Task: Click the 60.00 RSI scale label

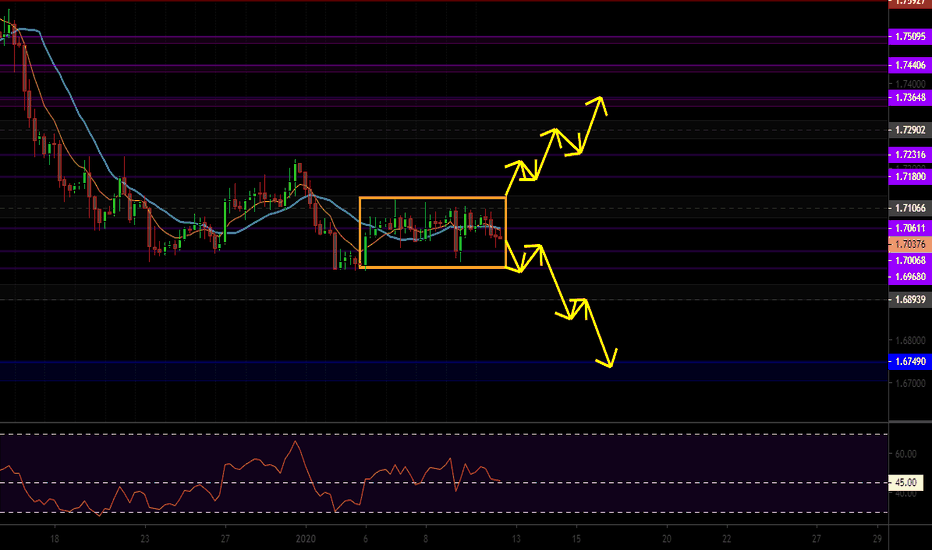Action: click(x=905, y=454)
